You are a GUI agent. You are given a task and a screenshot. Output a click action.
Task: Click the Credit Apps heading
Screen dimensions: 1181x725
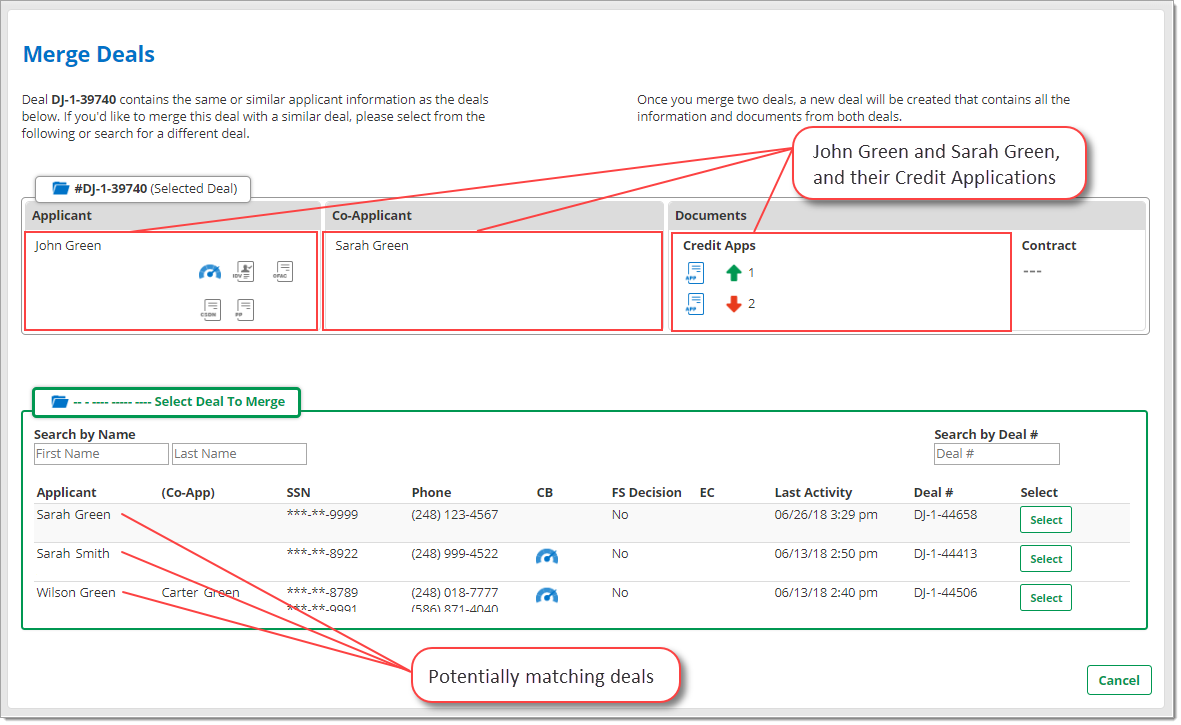click(719, 245)
